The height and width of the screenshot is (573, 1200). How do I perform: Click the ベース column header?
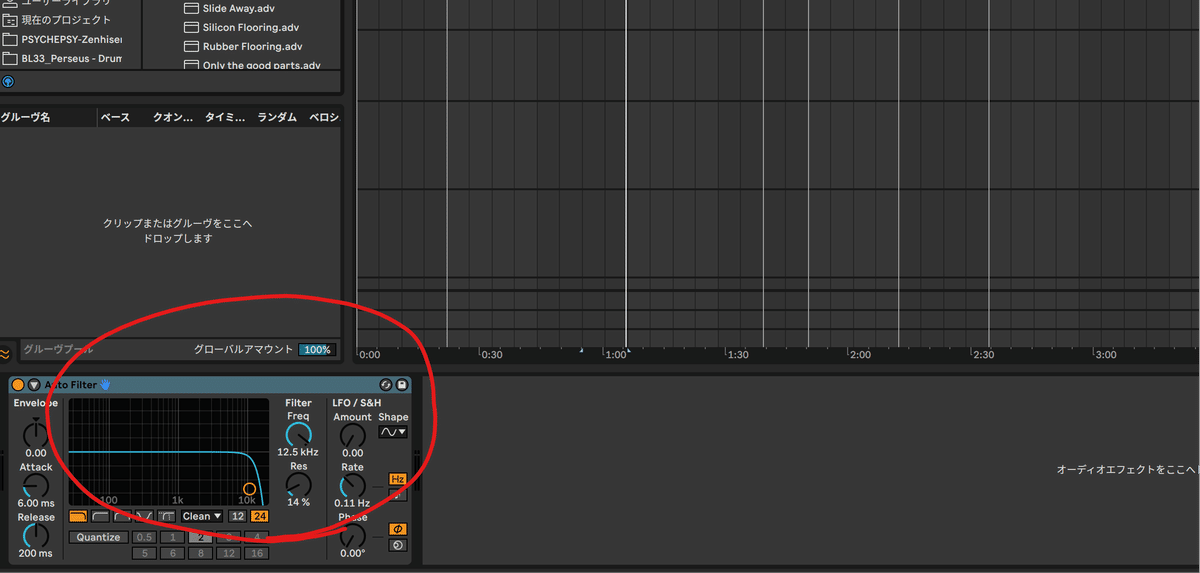point(115,117)
